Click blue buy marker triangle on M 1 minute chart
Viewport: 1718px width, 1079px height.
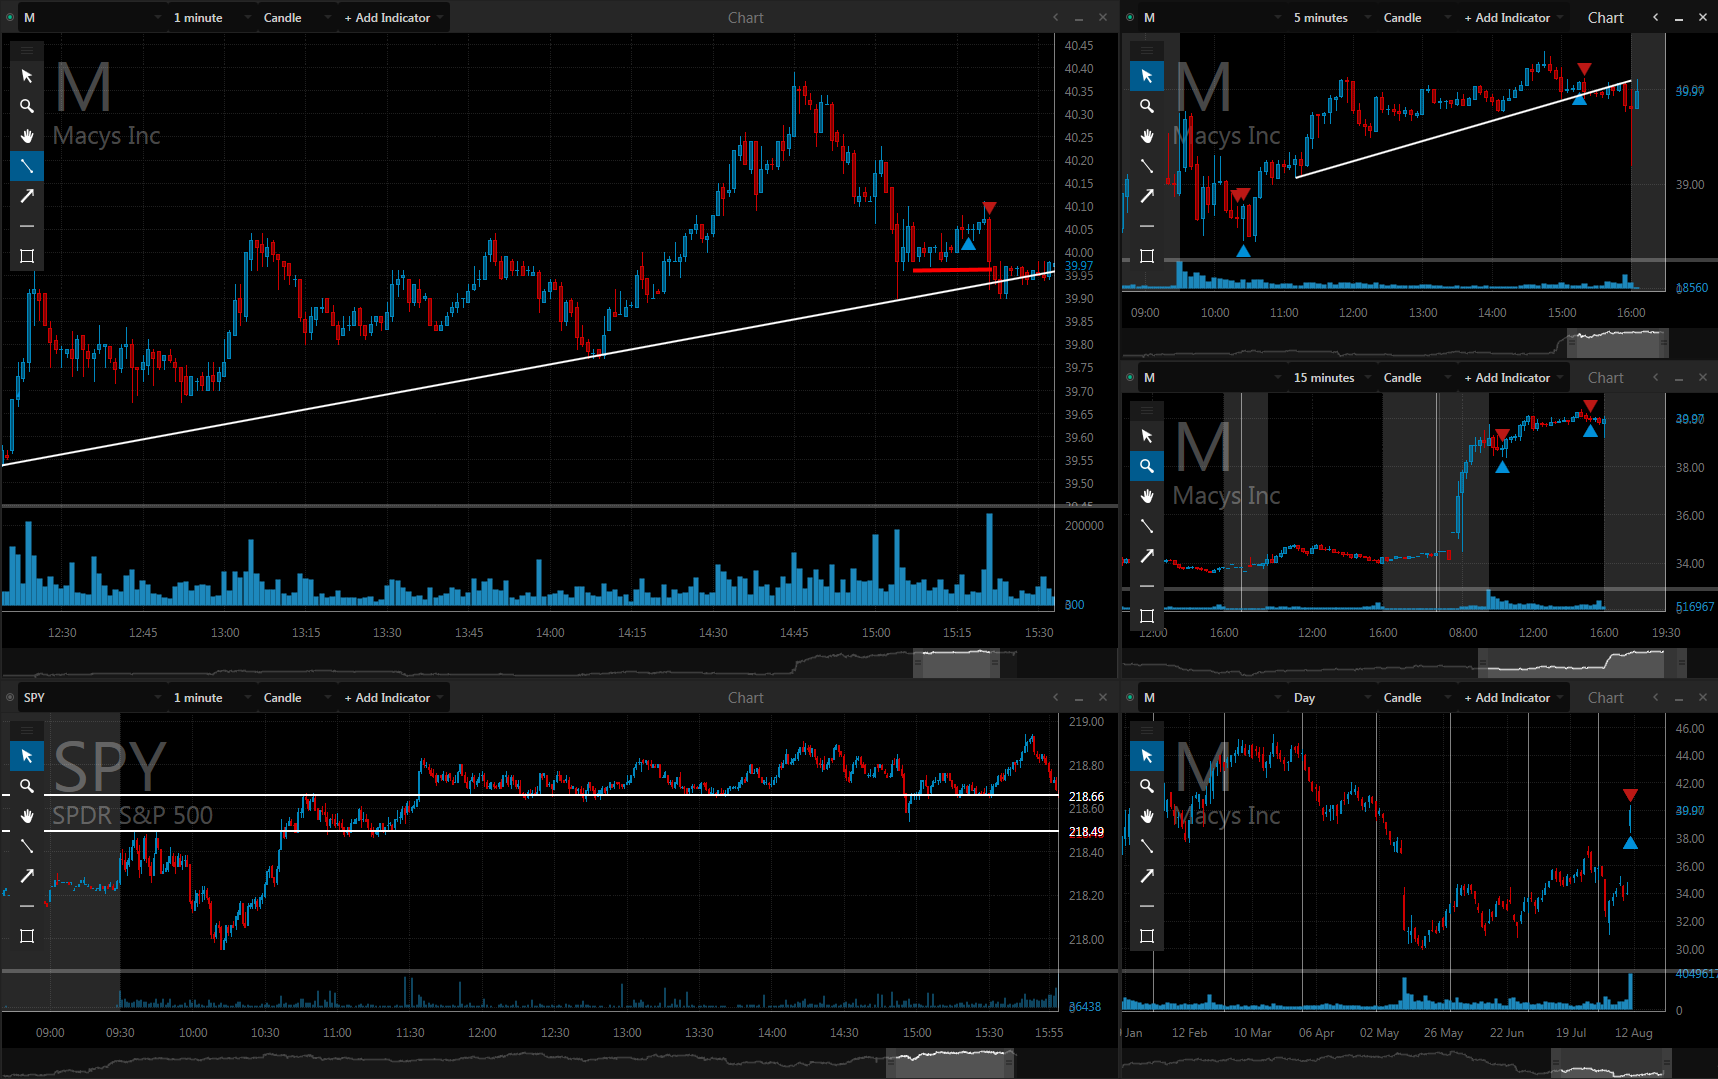point(968,244)
